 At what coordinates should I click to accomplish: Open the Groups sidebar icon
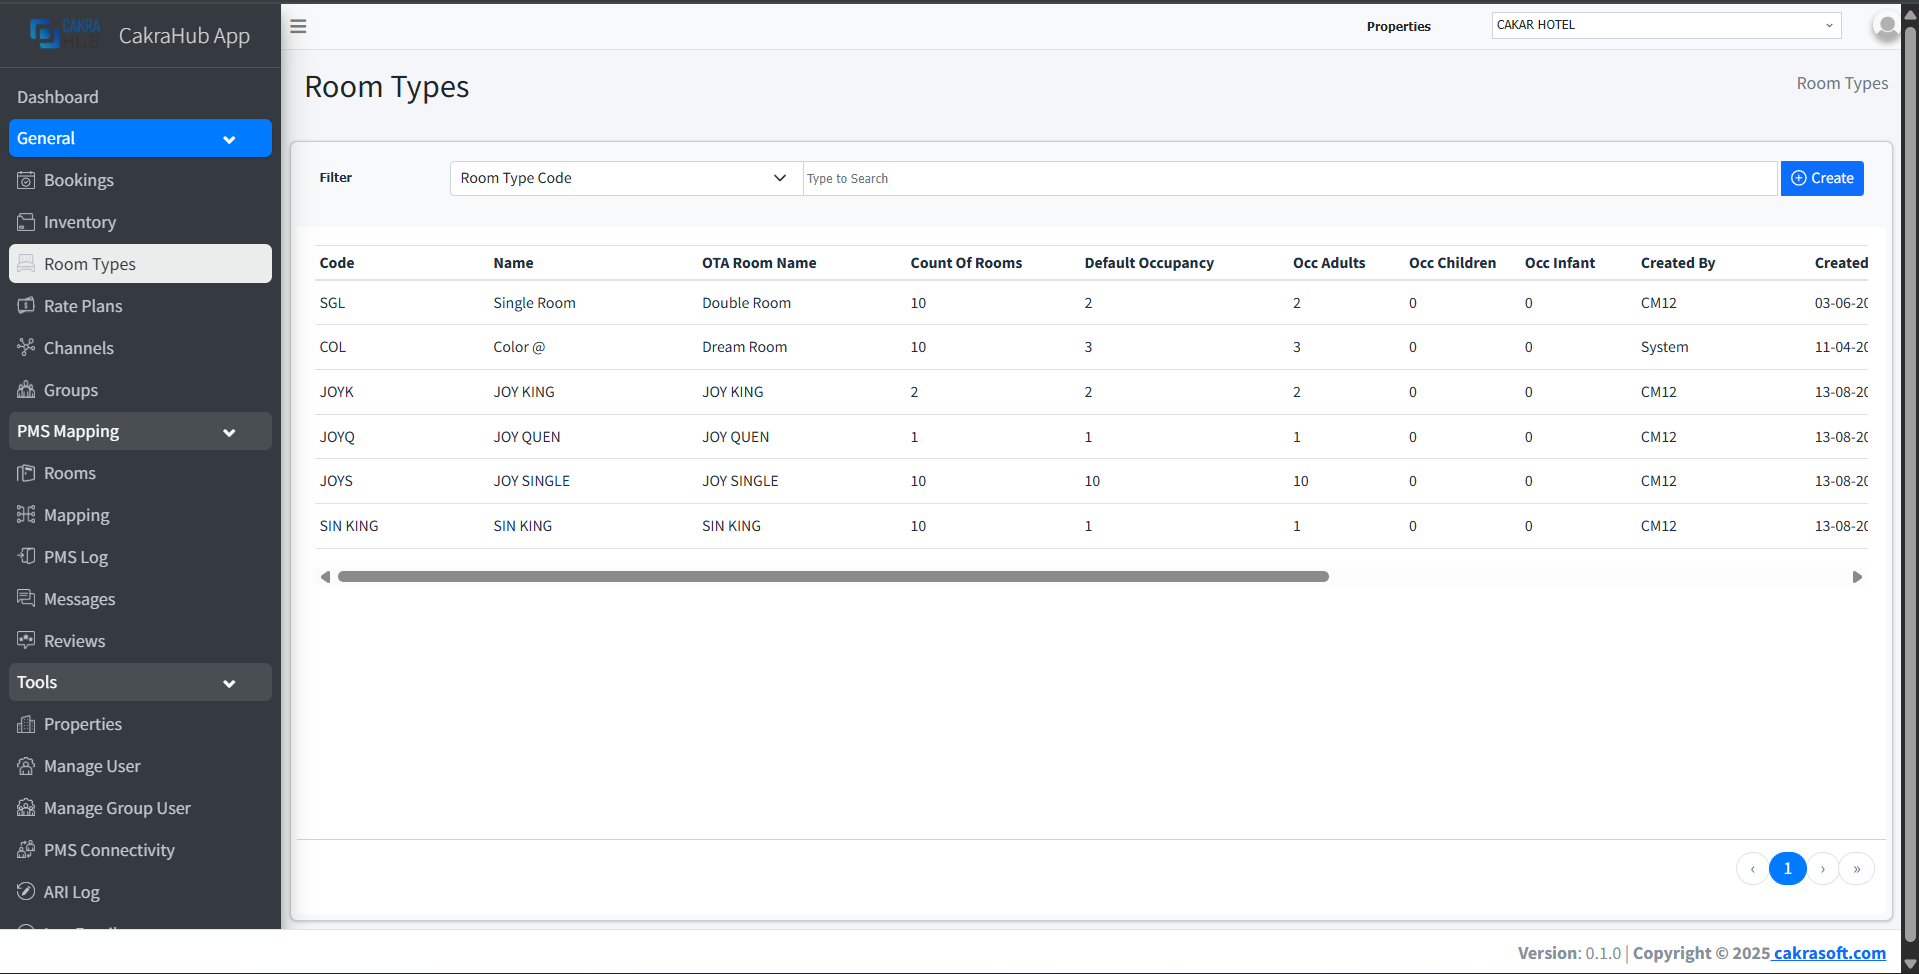(26, 390)
